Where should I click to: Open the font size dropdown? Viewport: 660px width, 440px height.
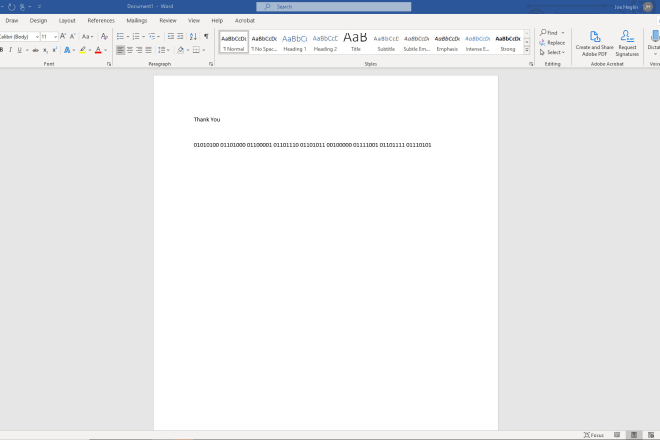click(55, 37)
